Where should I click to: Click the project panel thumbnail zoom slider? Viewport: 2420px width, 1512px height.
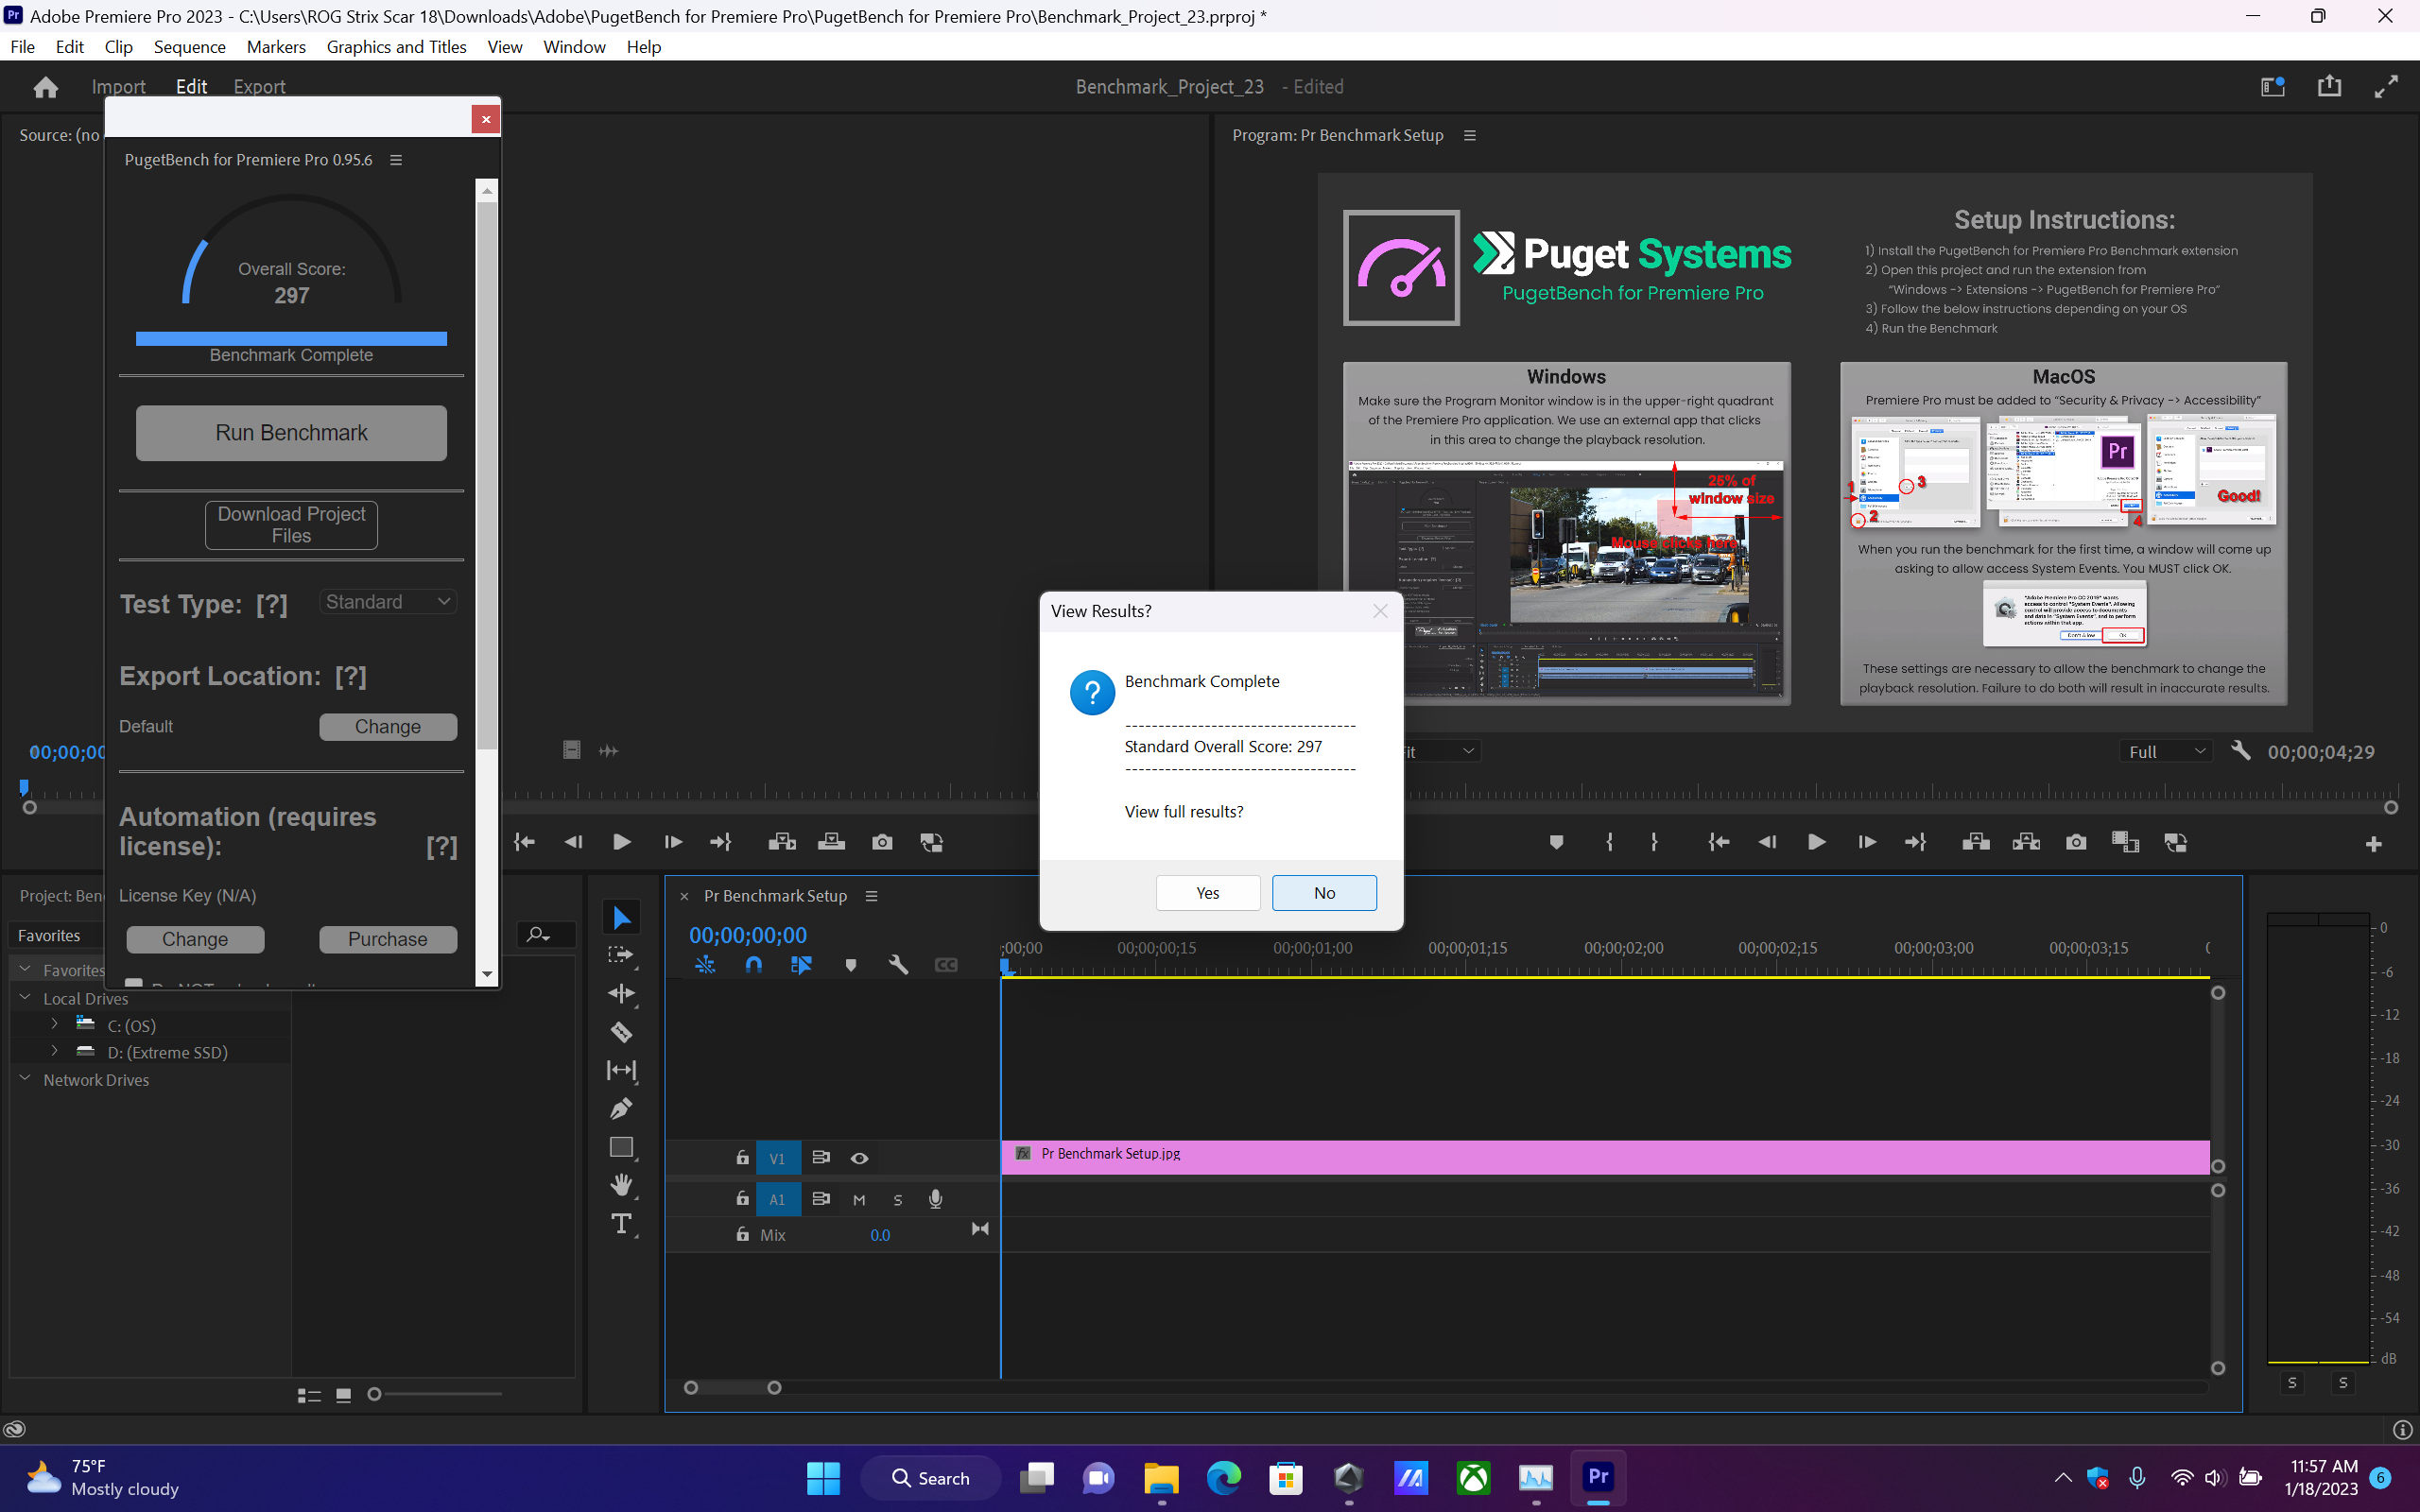pyautogui.click(x=375, y=1394)
